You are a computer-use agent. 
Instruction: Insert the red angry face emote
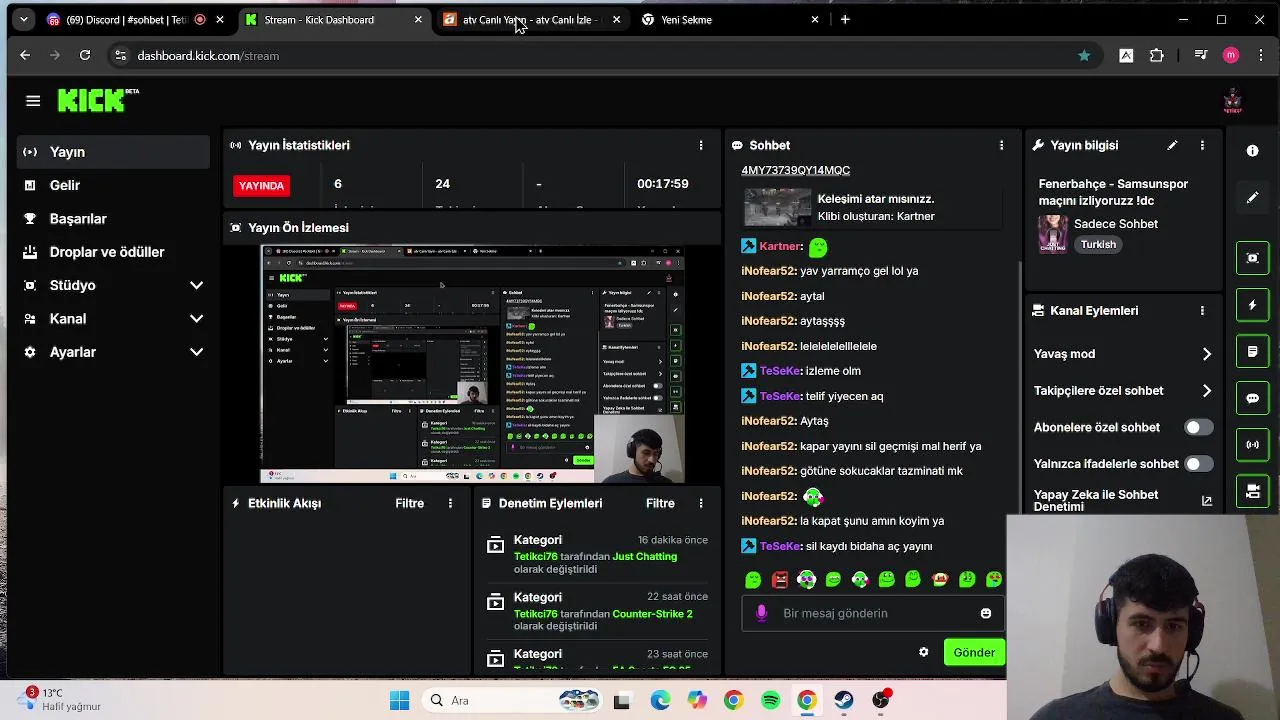pos(780,579)
